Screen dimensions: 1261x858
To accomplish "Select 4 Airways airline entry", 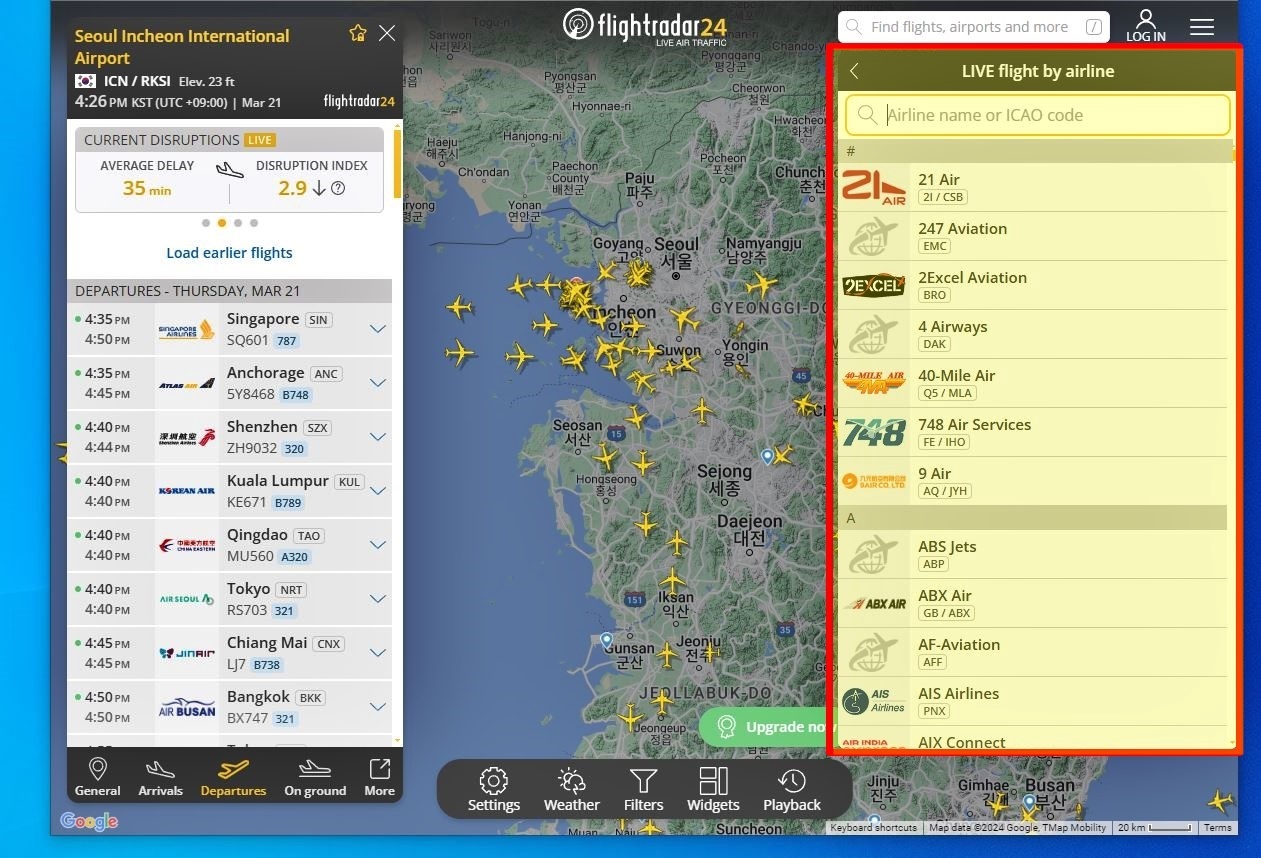I will pos(1031,334).
